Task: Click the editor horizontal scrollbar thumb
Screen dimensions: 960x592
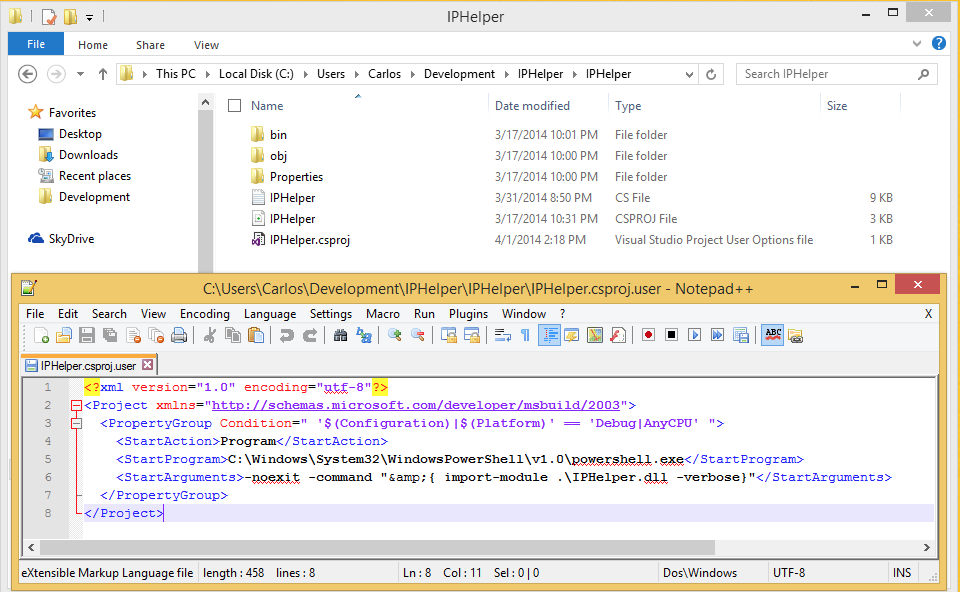Action: 390,547
